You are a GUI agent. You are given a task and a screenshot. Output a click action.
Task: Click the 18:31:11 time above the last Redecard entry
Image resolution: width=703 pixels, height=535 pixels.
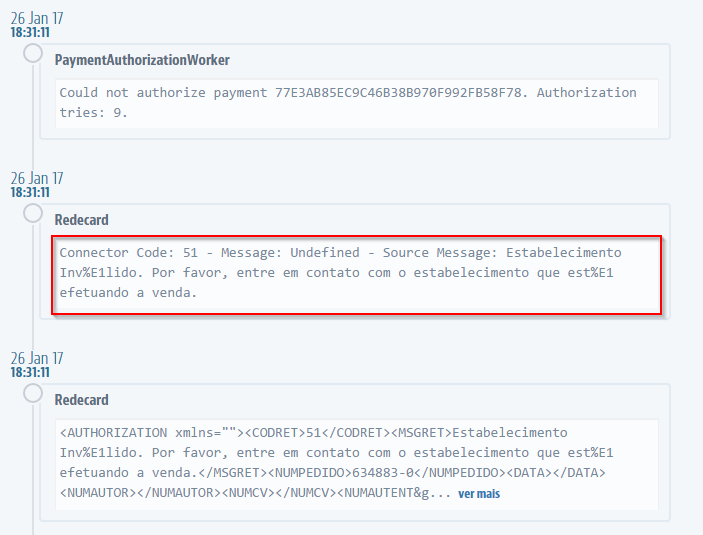[x=30, y=372]
